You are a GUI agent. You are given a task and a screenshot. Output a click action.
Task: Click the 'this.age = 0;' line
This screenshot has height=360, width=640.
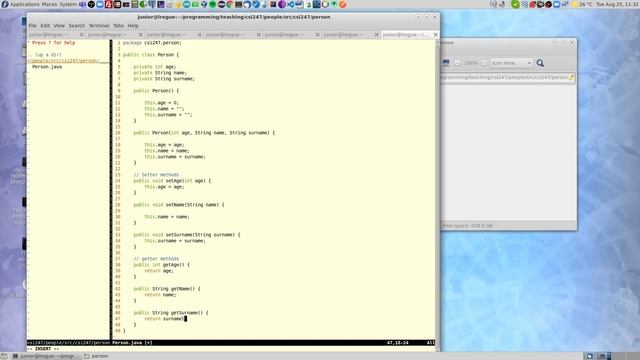[161, 102]
